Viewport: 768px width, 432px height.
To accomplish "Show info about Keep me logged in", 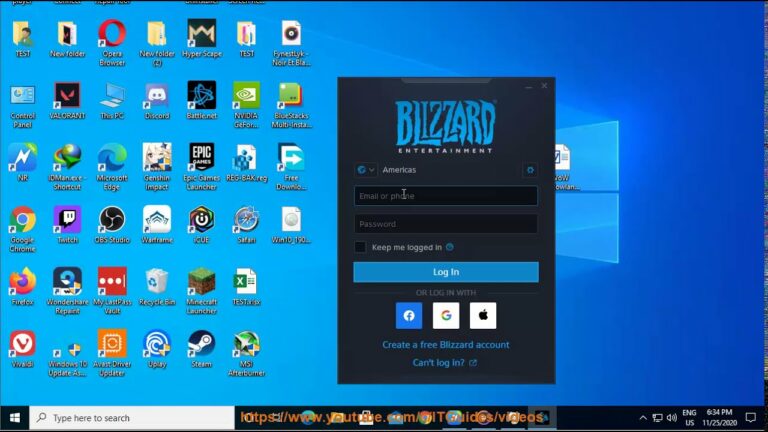I will (x=450, y=247).
